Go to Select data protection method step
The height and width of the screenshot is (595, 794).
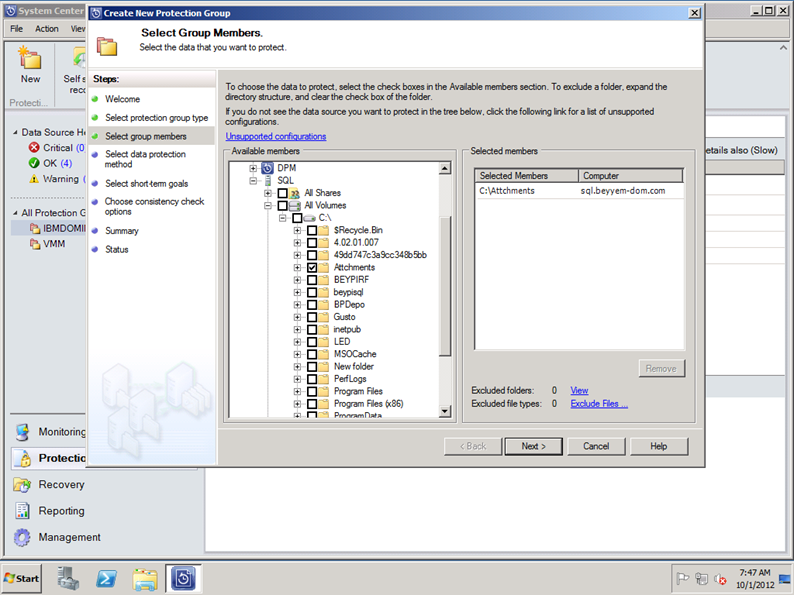(145, 159)
